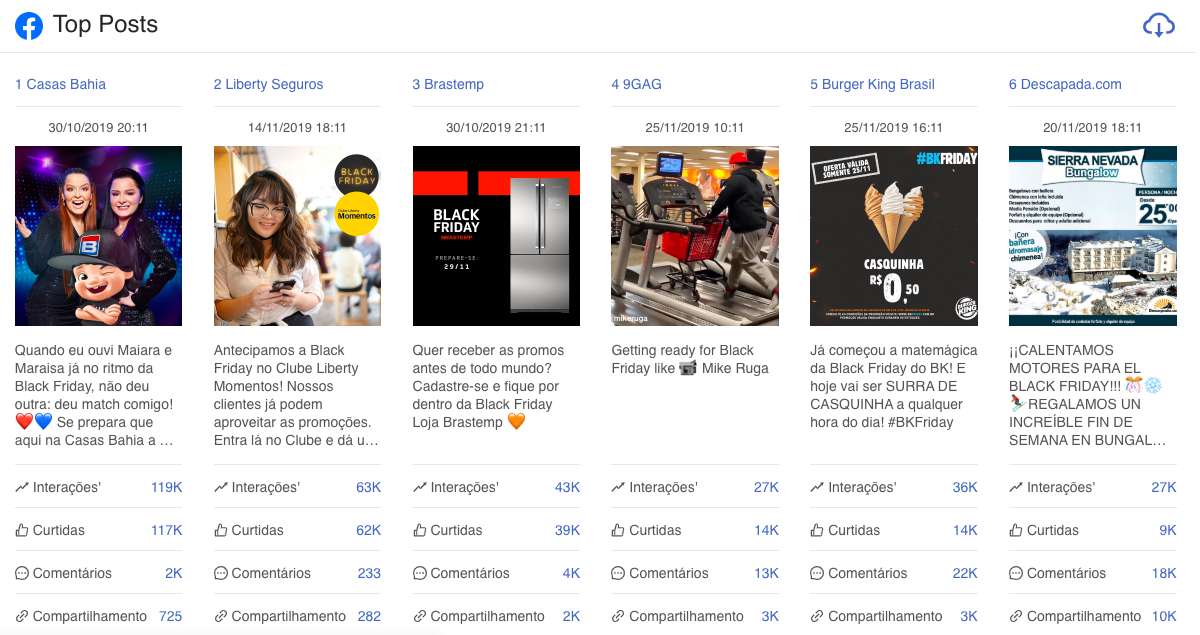Open the 1 Casas Bahia page link
1200x635 pixels.
[60, 84]
